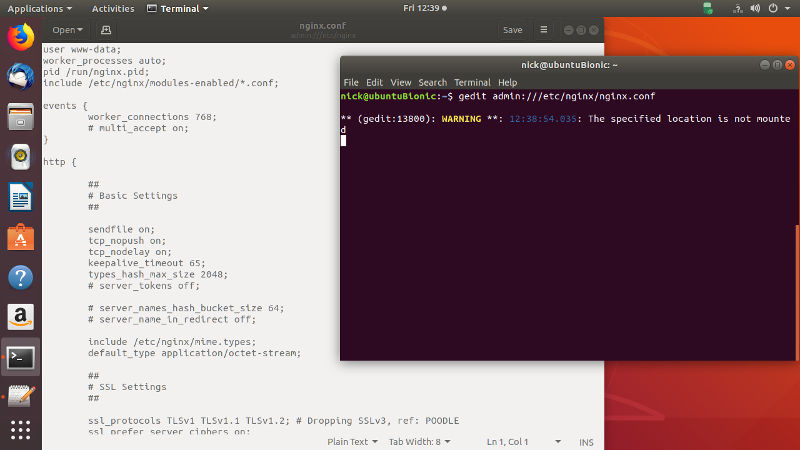Click 'ssl_protocols TLSv1' line
This screenshot has width=800, height=450.
(x=273, y=420)
